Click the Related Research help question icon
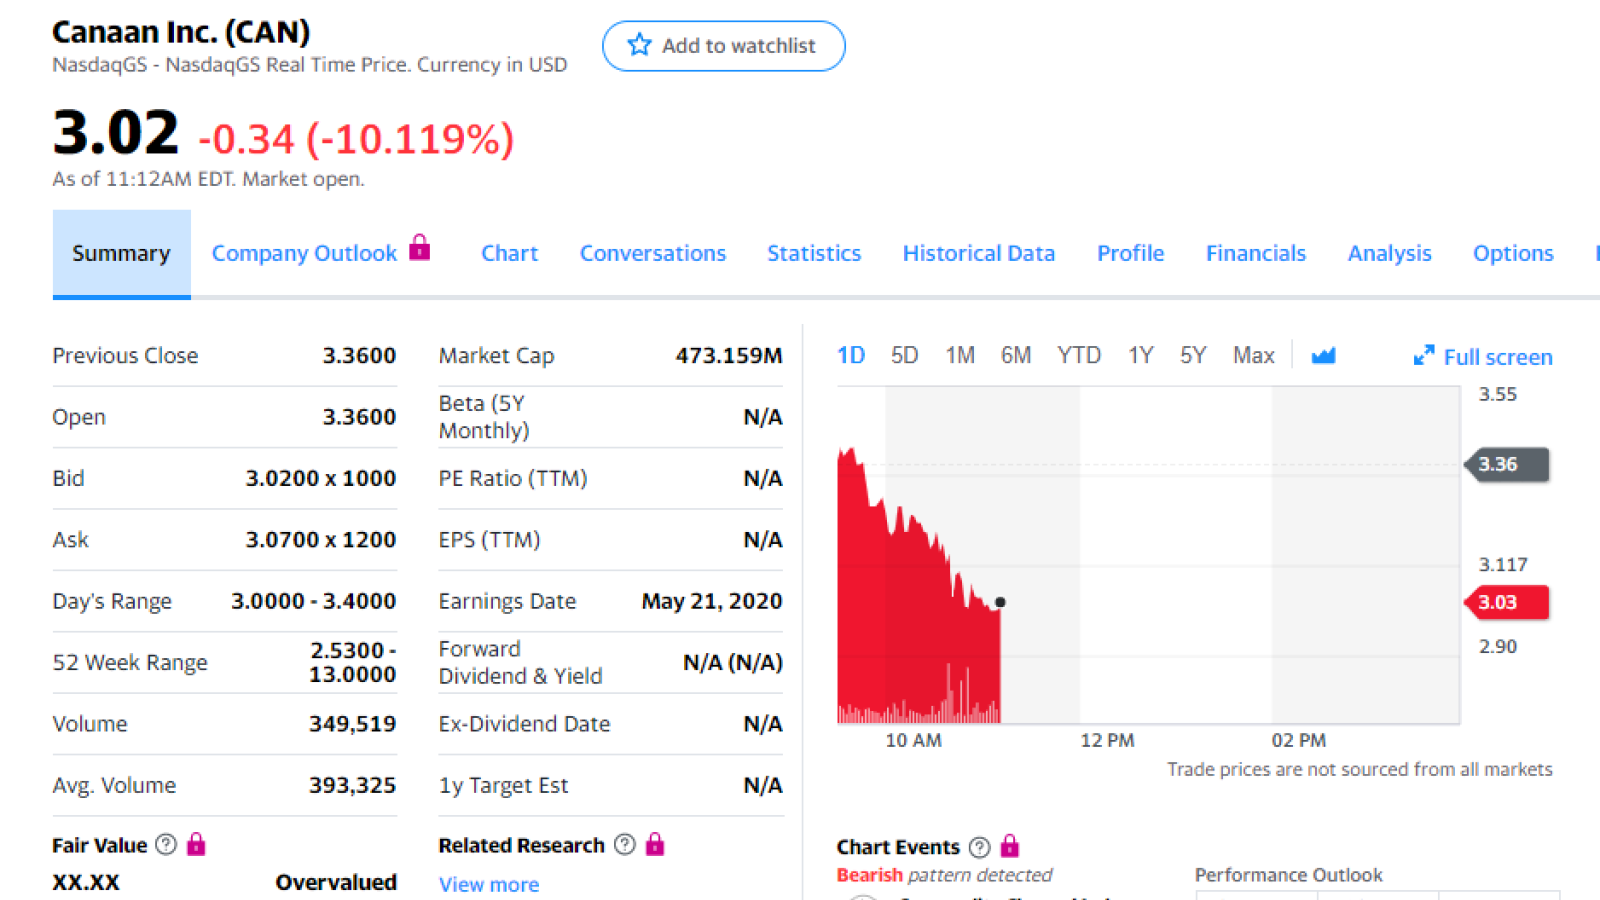Image resolution: width=1600 pixels, height=900 pixels. point(625,845)
